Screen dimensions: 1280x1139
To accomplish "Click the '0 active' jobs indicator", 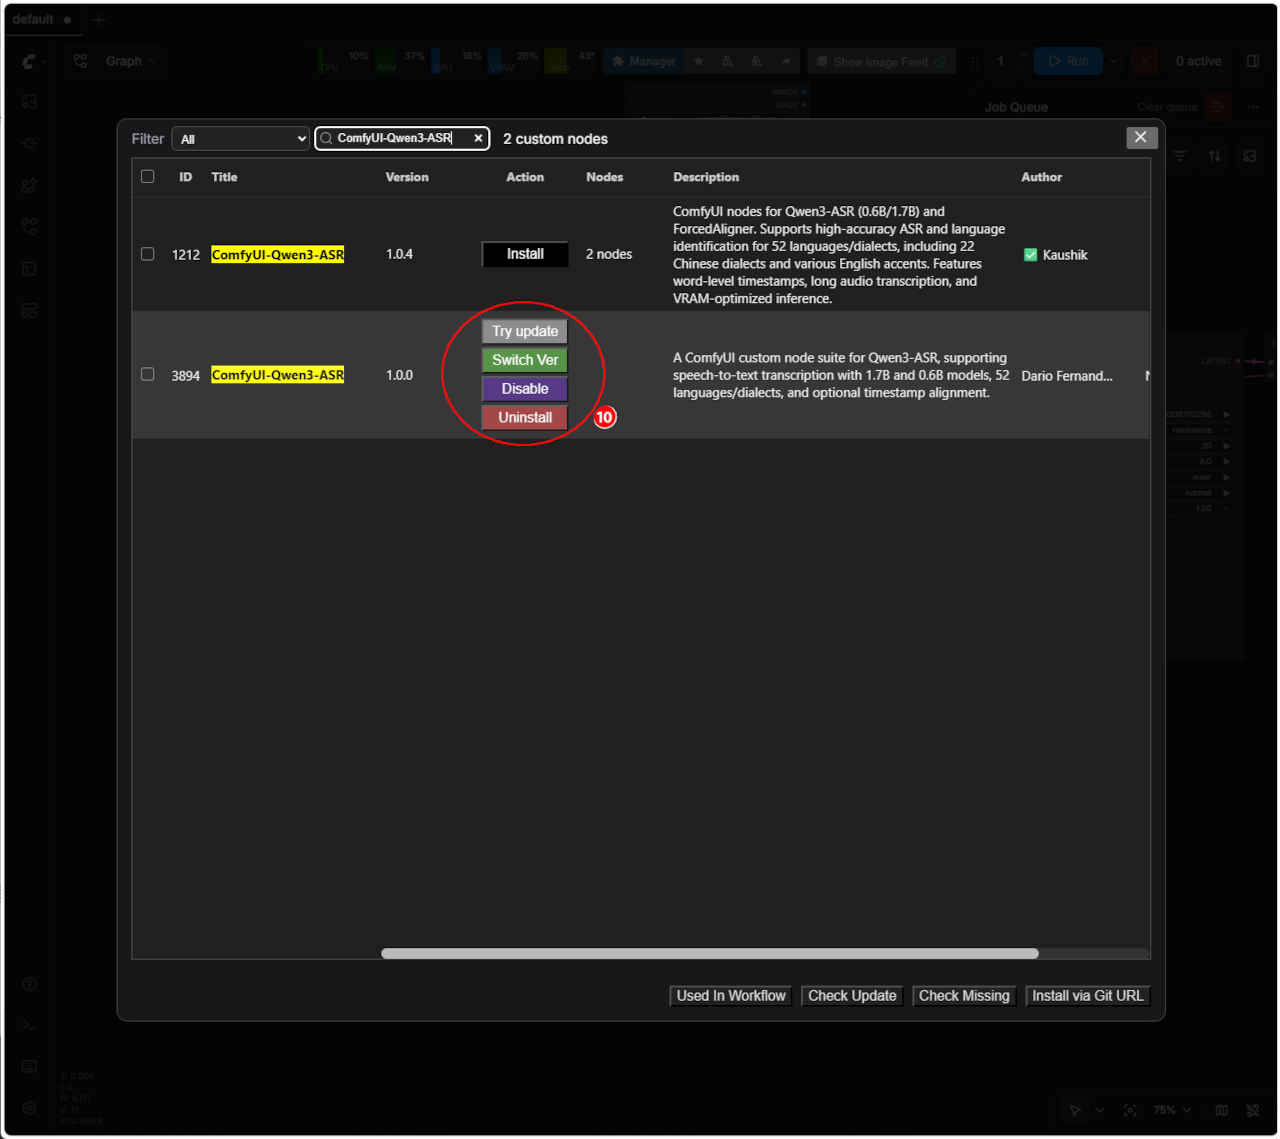I will pyautogui.click(x=1198, y=61).
